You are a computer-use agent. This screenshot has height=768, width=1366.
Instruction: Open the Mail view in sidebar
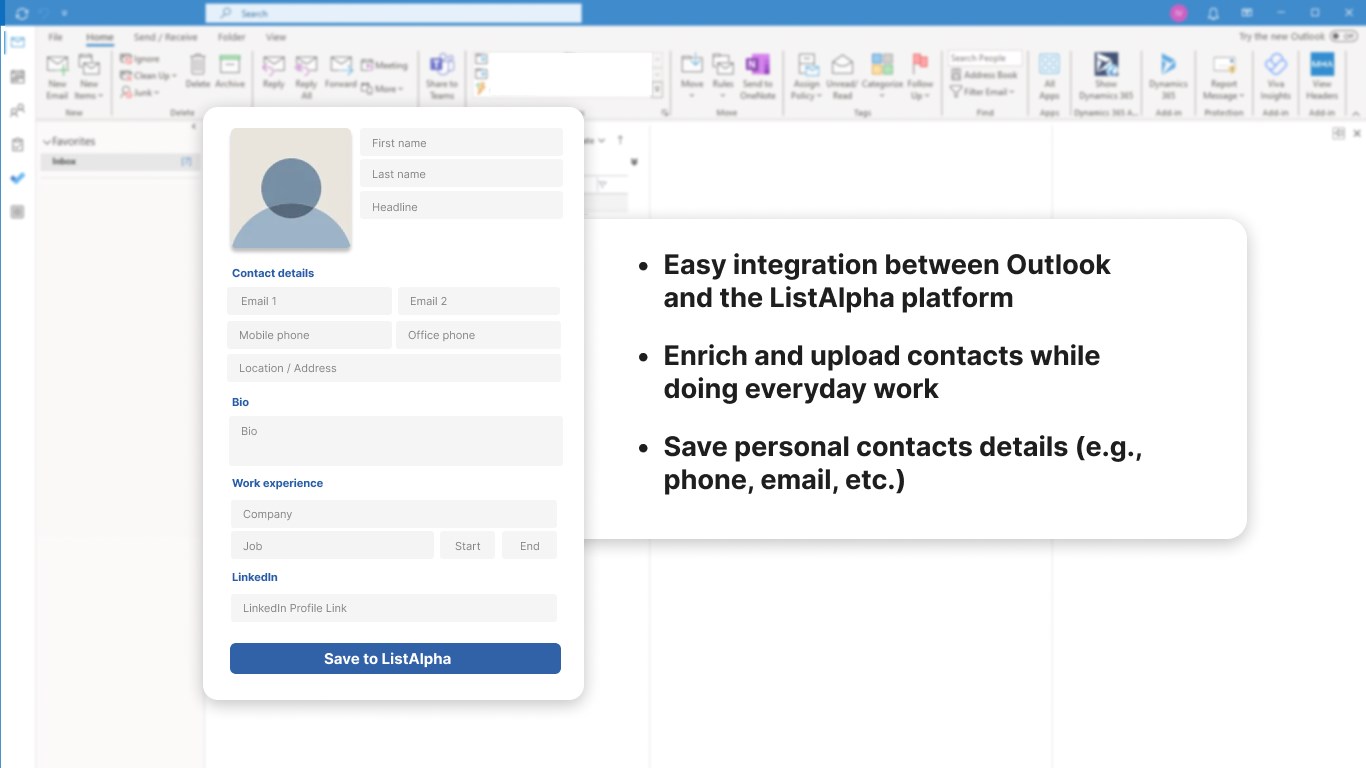click(x=17, y=43)
